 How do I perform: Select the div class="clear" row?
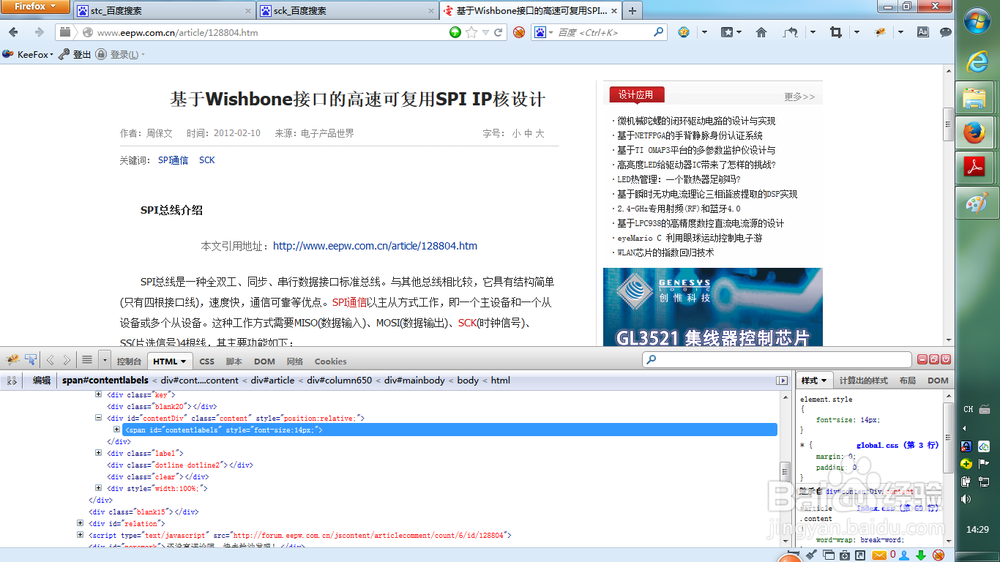point(158,477)
